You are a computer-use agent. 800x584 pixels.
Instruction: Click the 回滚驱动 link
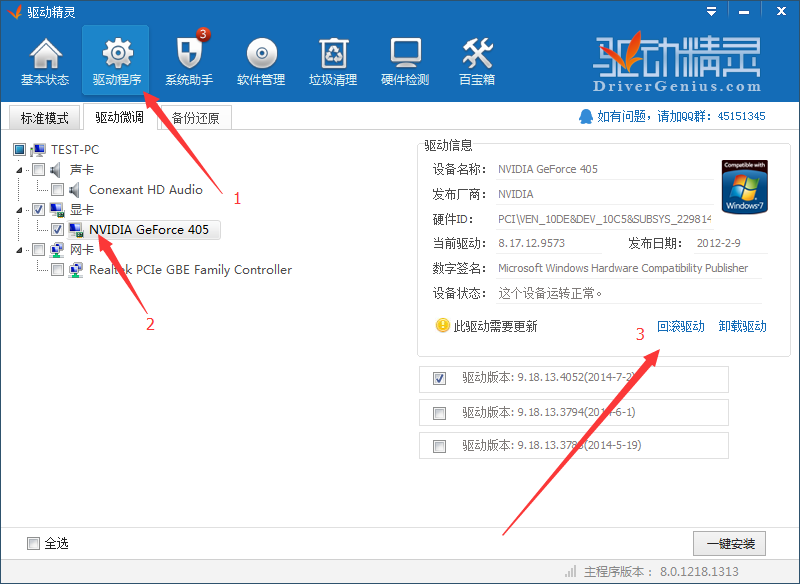(x=681, y=326)
